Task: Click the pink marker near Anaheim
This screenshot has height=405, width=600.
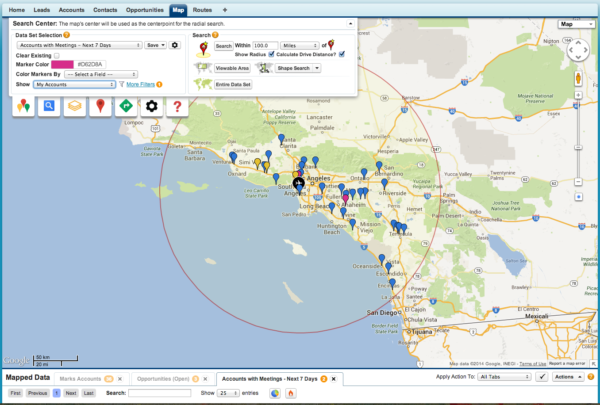Action: (x=346, y=199)
